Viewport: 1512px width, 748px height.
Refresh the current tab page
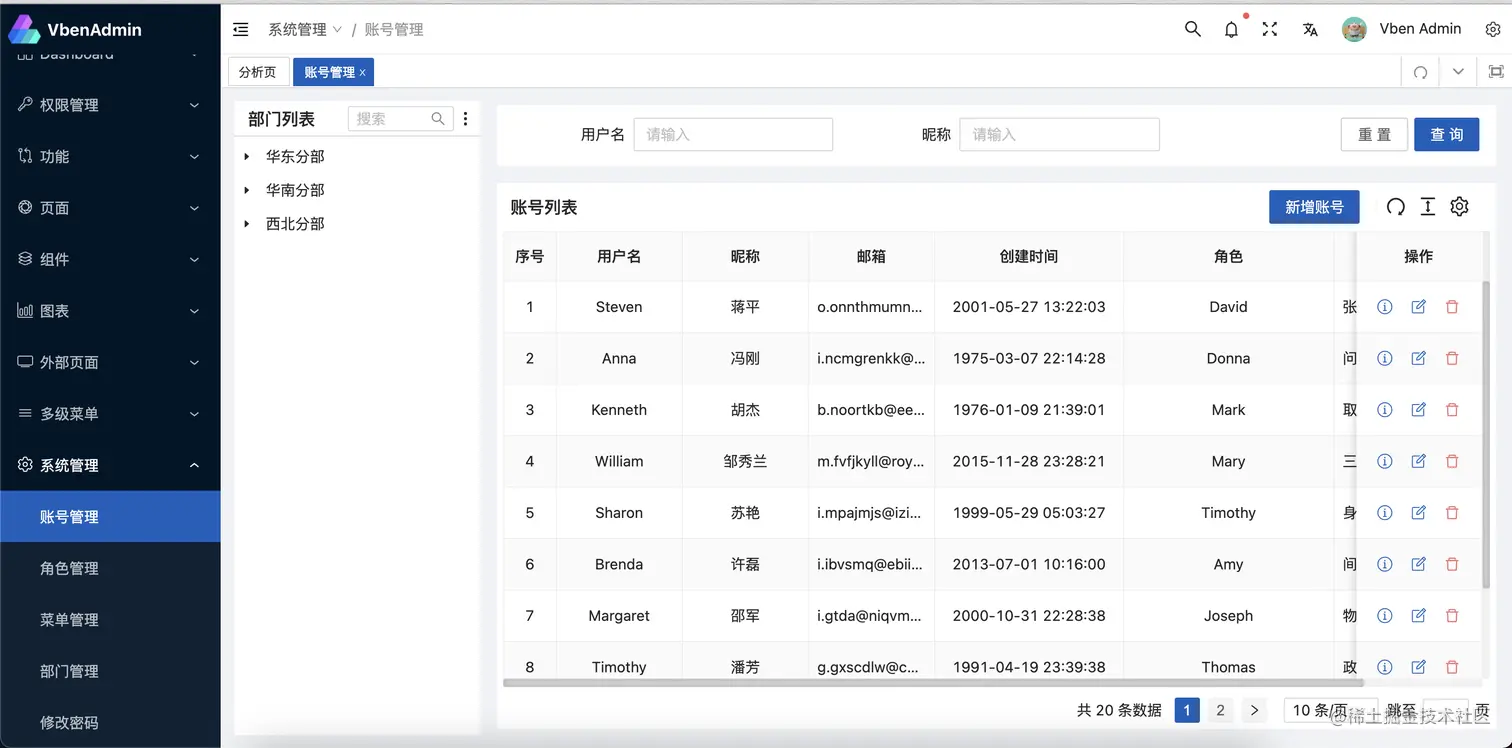[1420, 72]
